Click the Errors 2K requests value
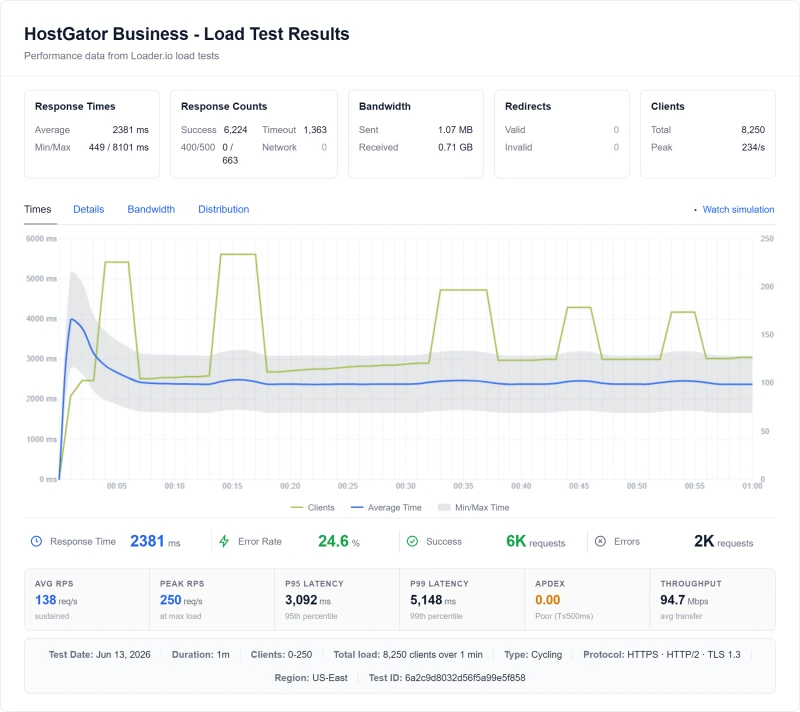The image size is (800, 712). [x=723, y=541]
